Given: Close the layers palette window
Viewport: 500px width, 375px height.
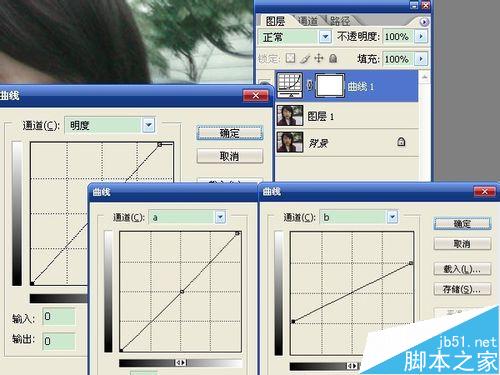Looking at the screenshot, I should (425, 5).
